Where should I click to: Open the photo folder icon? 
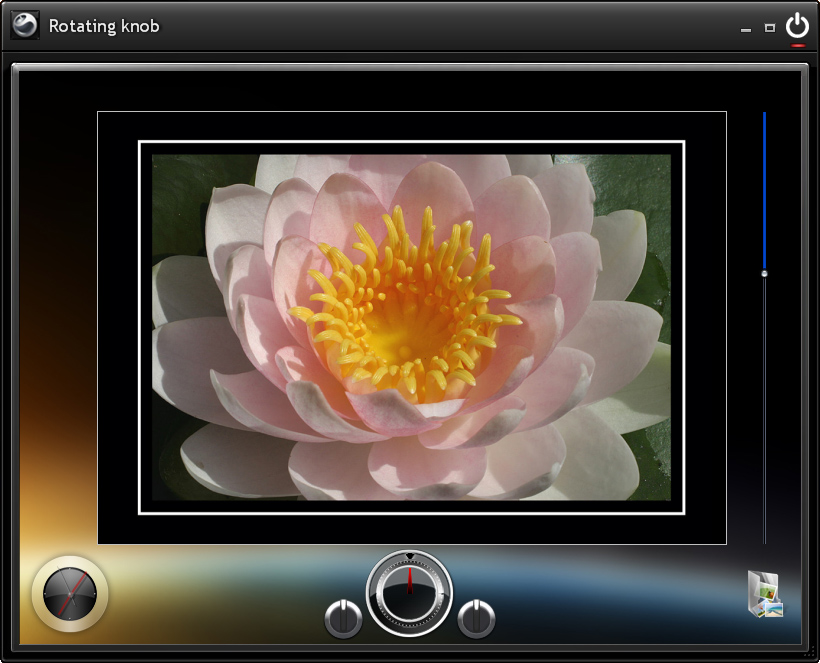pos(765,593)
